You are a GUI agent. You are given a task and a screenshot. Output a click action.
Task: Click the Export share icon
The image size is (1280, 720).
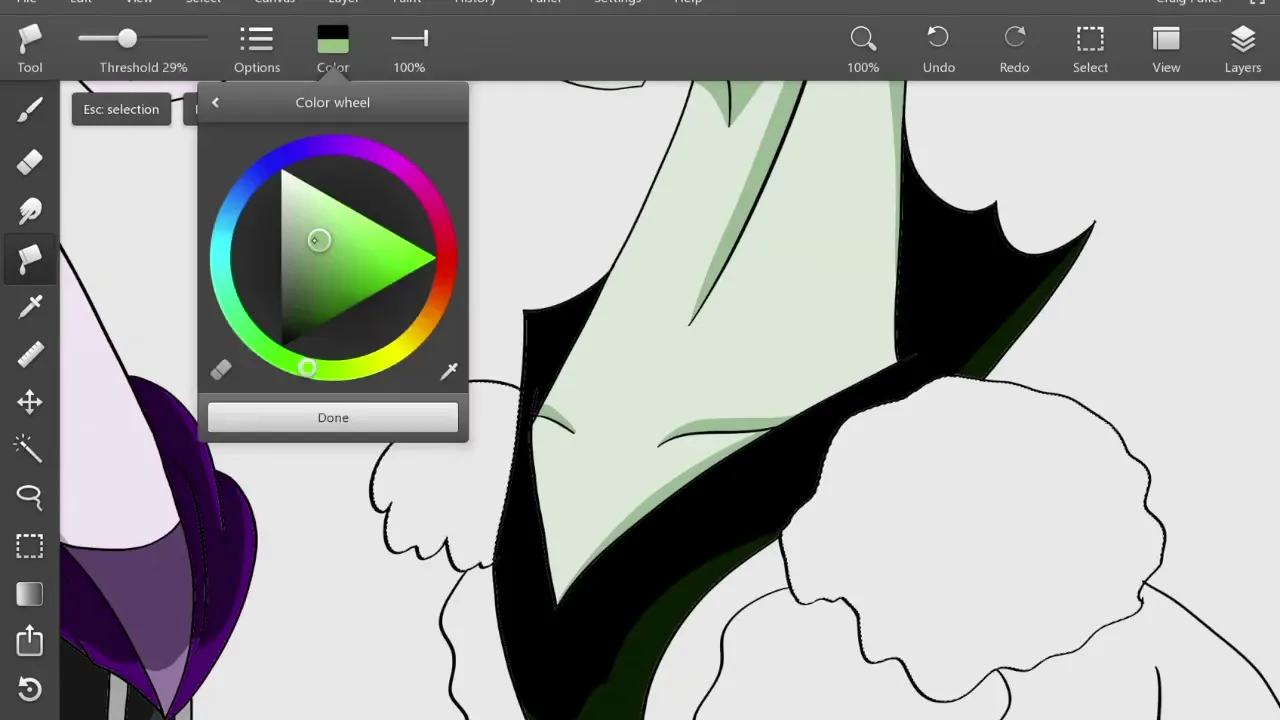(30, 640)
